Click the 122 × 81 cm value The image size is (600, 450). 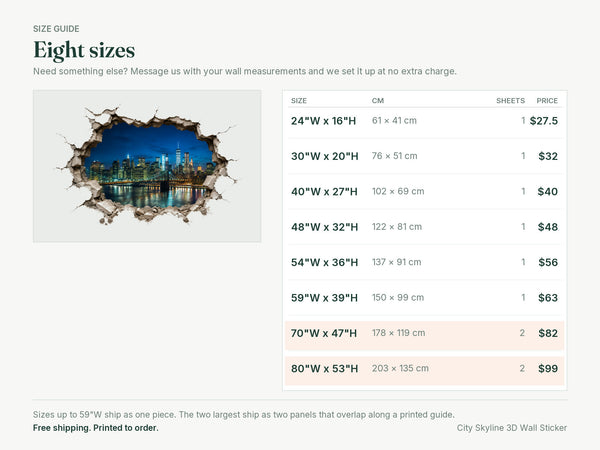pyautogui.click(x=397, y=227)
